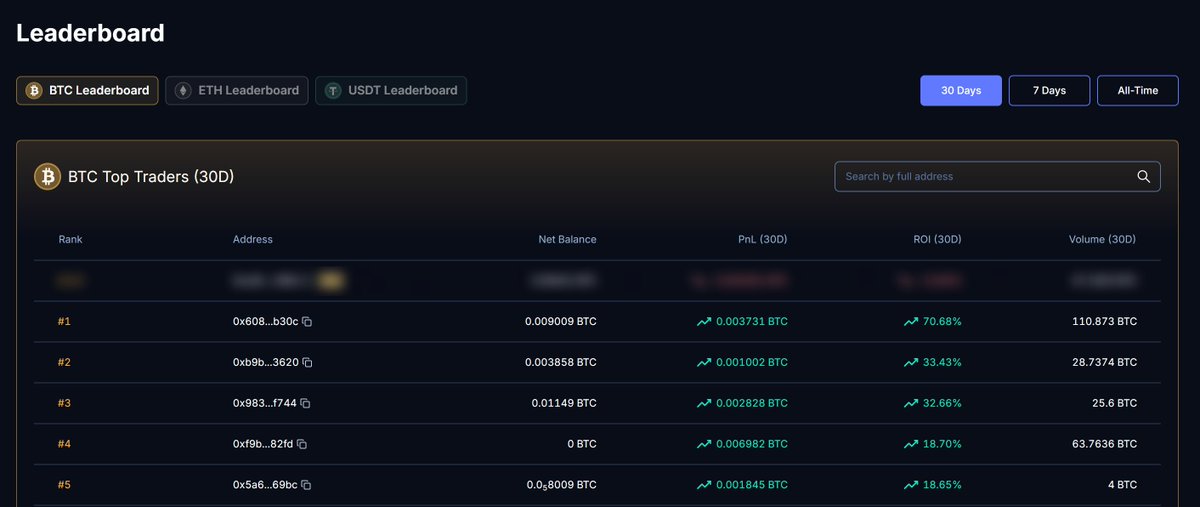Click rank #3 label
The image size is (1200, 507).
click(64, 404)
